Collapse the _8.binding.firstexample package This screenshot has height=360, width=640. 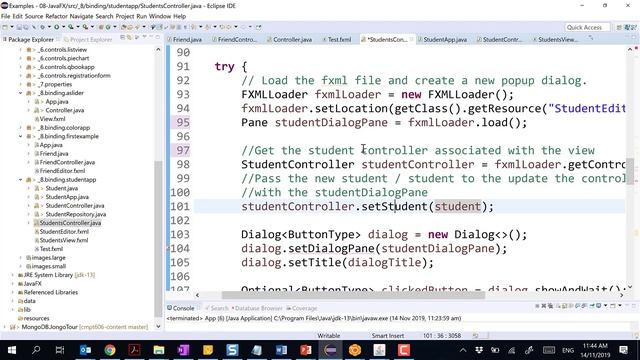(20, 136)
